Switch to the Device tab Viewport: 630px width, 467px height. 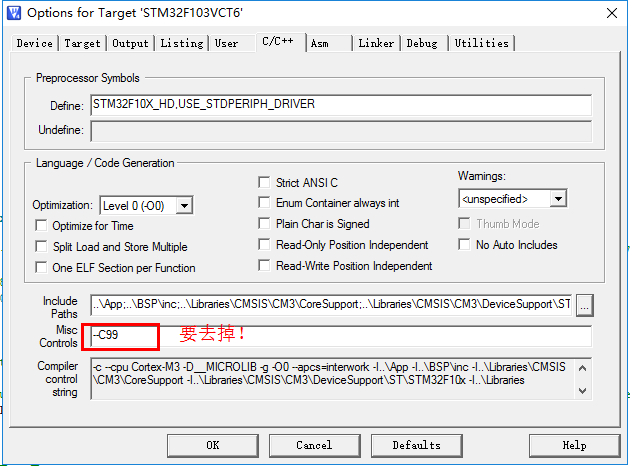[x=35, y=43]
